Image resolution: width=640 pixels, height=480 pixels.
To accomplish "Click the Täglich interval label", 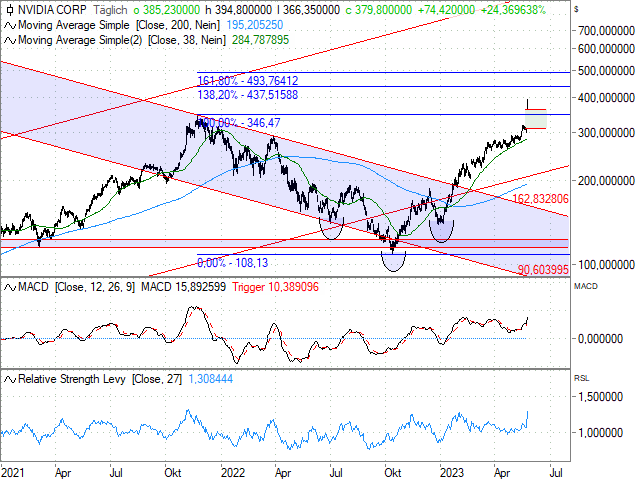I will (110, 10).
